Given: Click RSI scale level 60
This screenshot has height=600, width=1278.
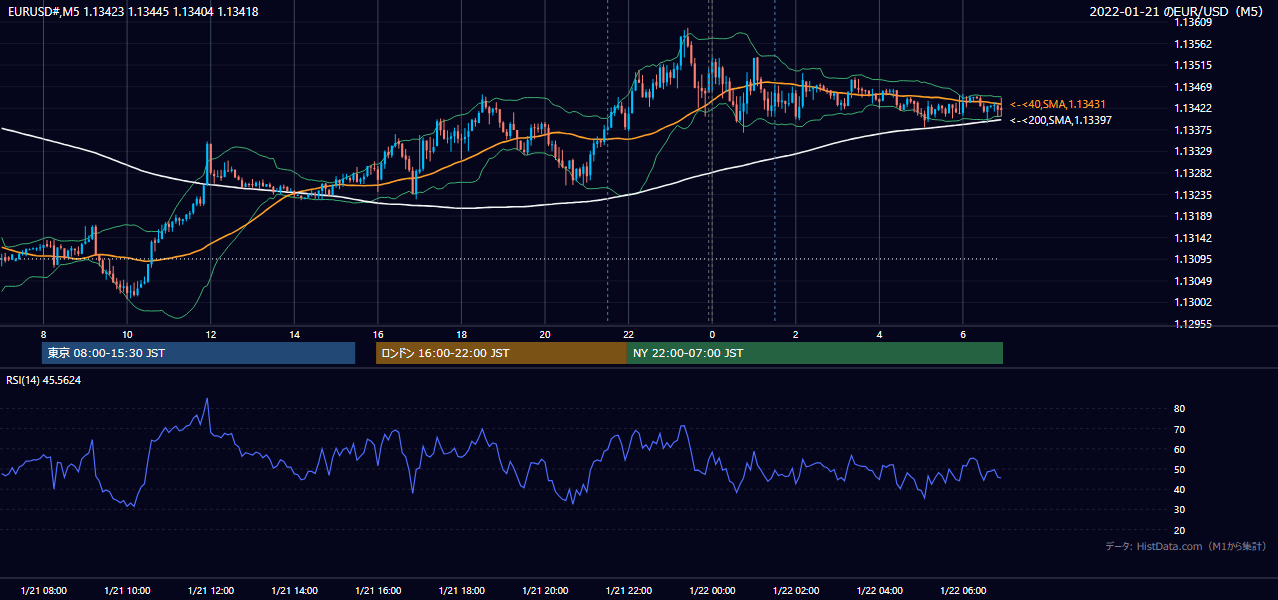Looking at the screenshot, I should 1180,449.
